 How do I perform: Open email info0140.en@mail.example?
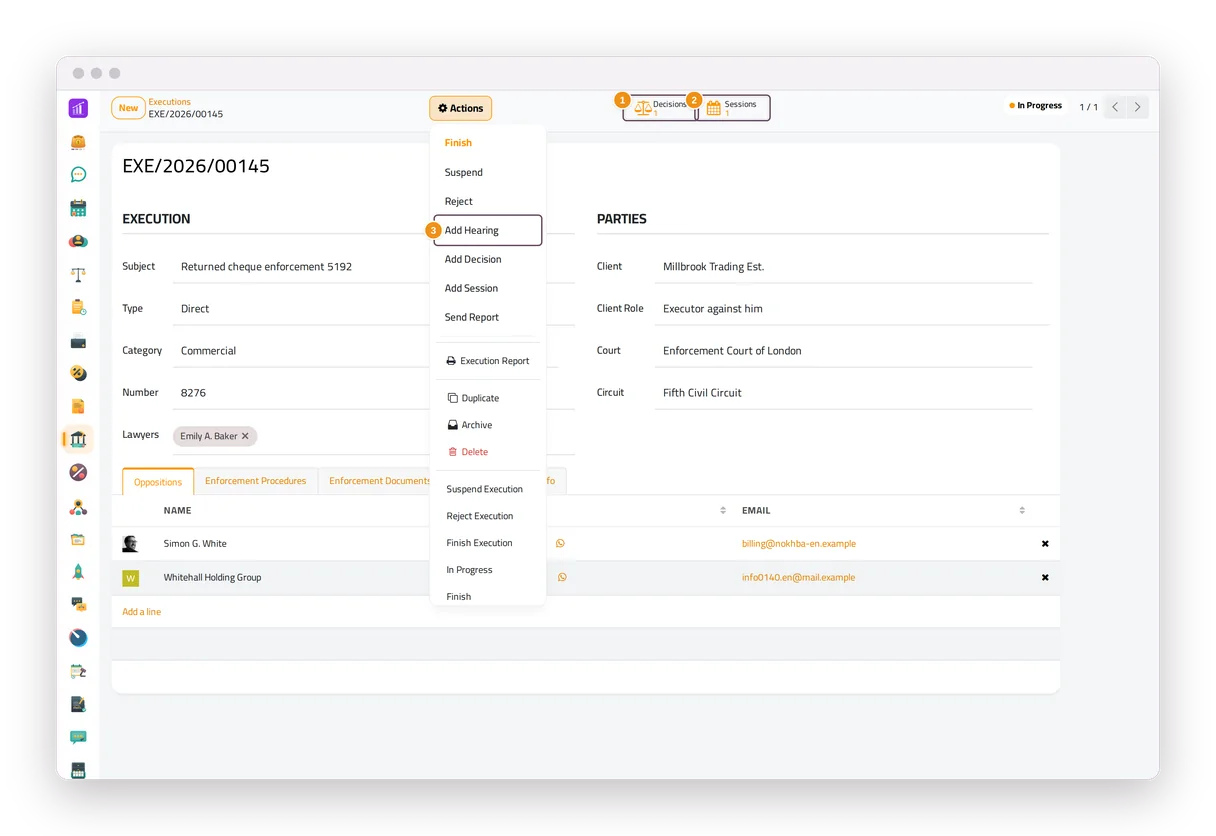click(x=798, y=578)
